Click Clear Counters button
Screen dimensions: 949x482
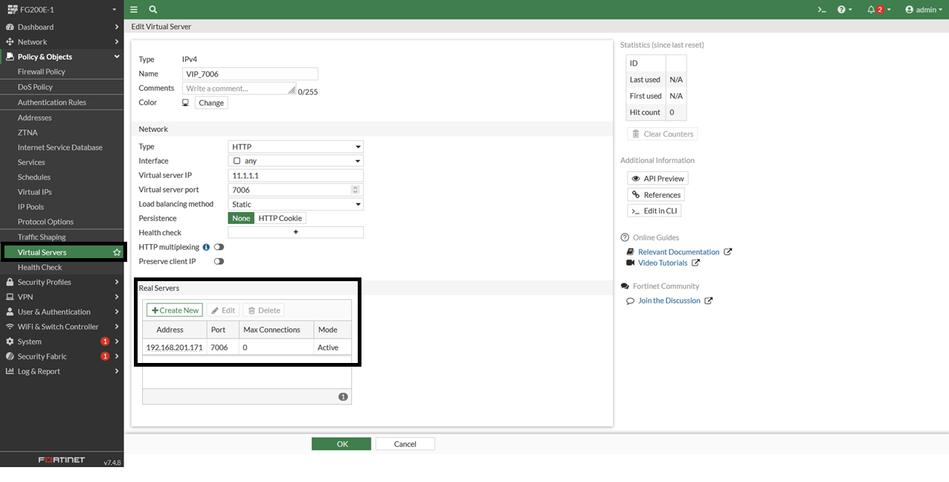(662, 134)
